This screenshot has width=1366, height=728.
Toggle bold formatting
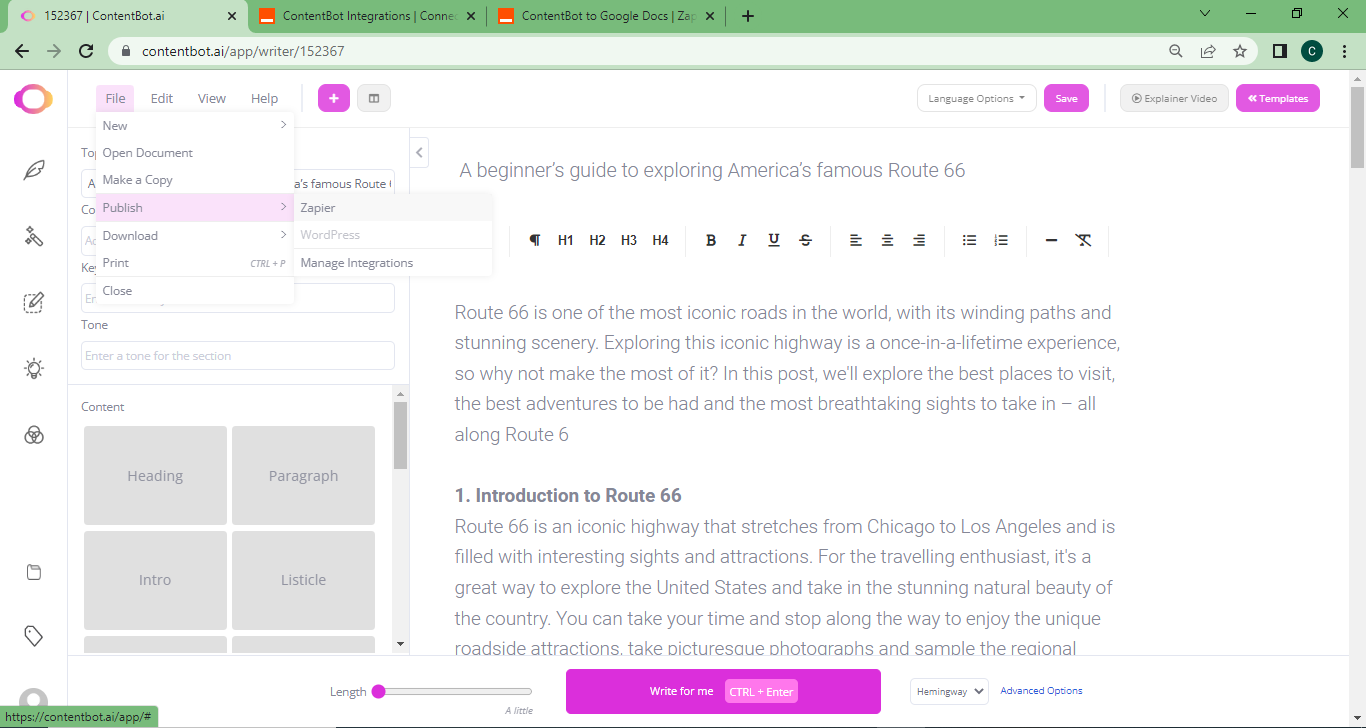point(711,240)
